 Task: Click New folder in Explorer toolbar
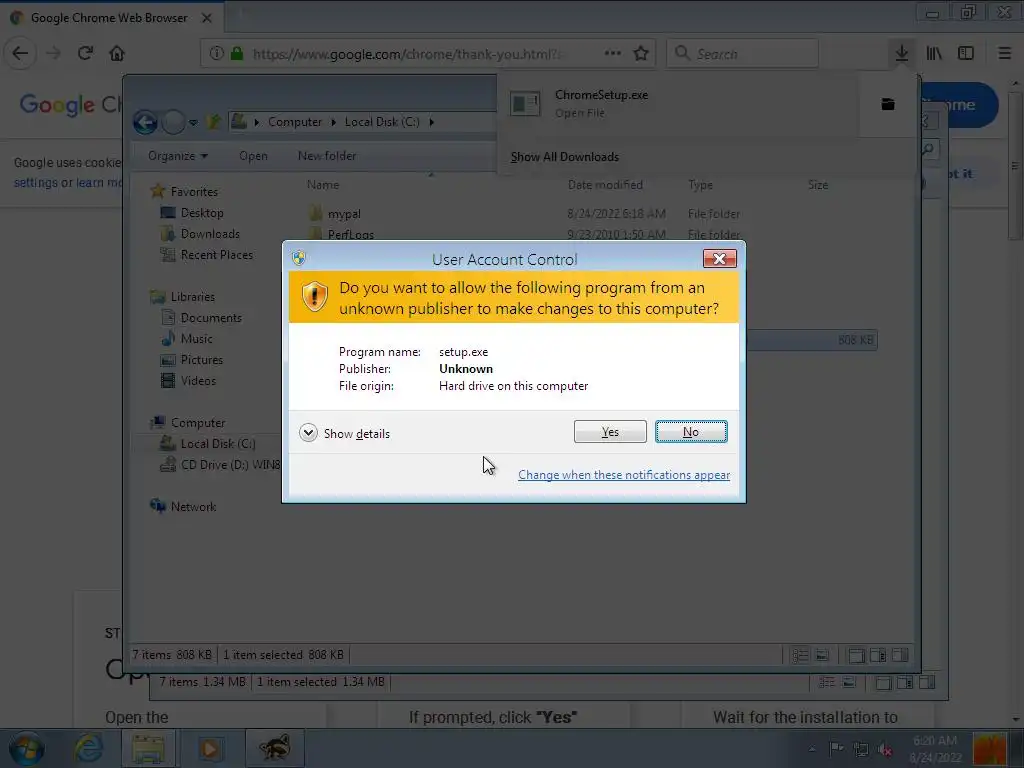[327, 155]
